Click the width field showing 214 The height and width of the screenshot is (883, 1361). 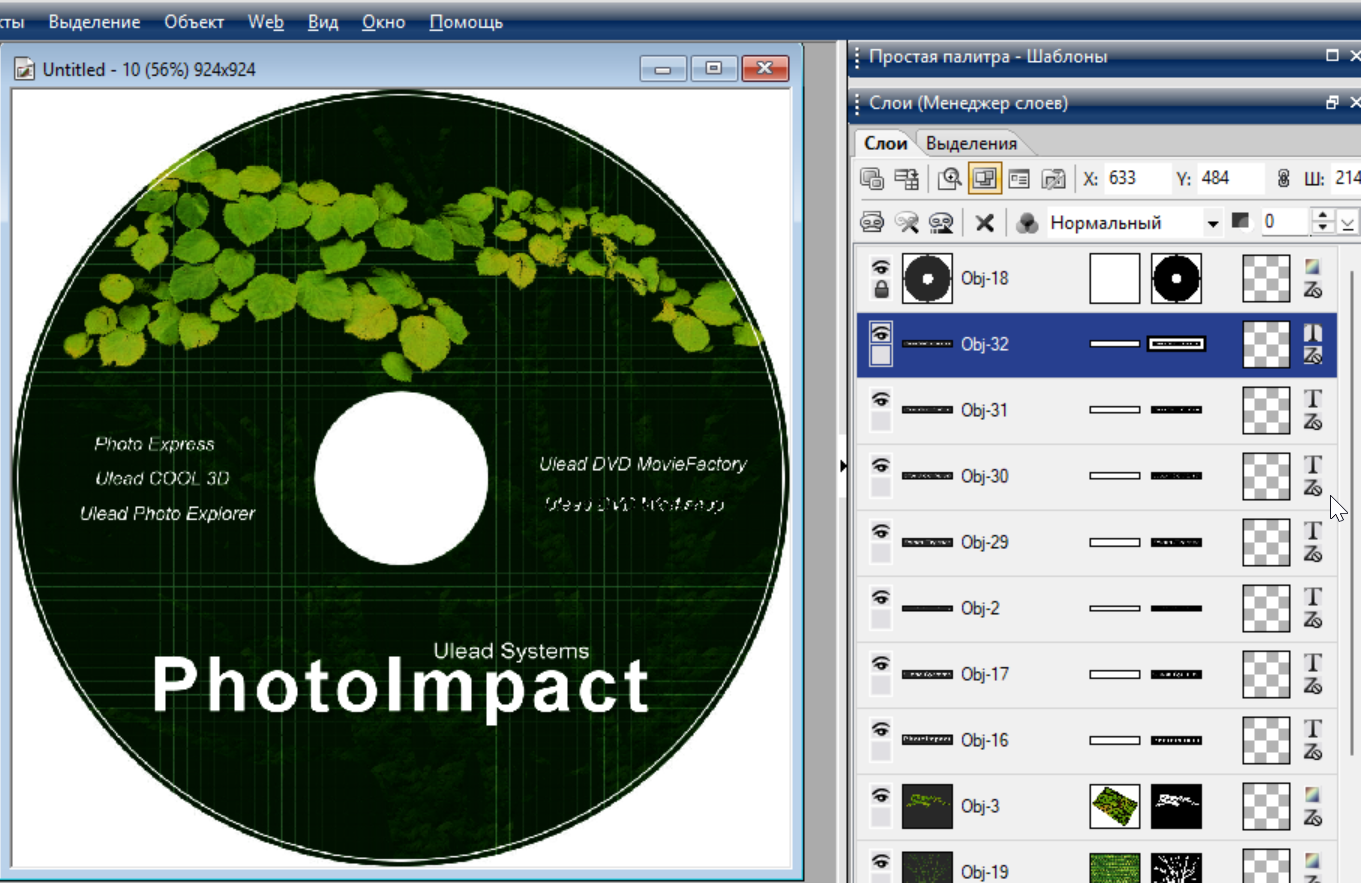pyautogui.click(x=1345, y=179)
